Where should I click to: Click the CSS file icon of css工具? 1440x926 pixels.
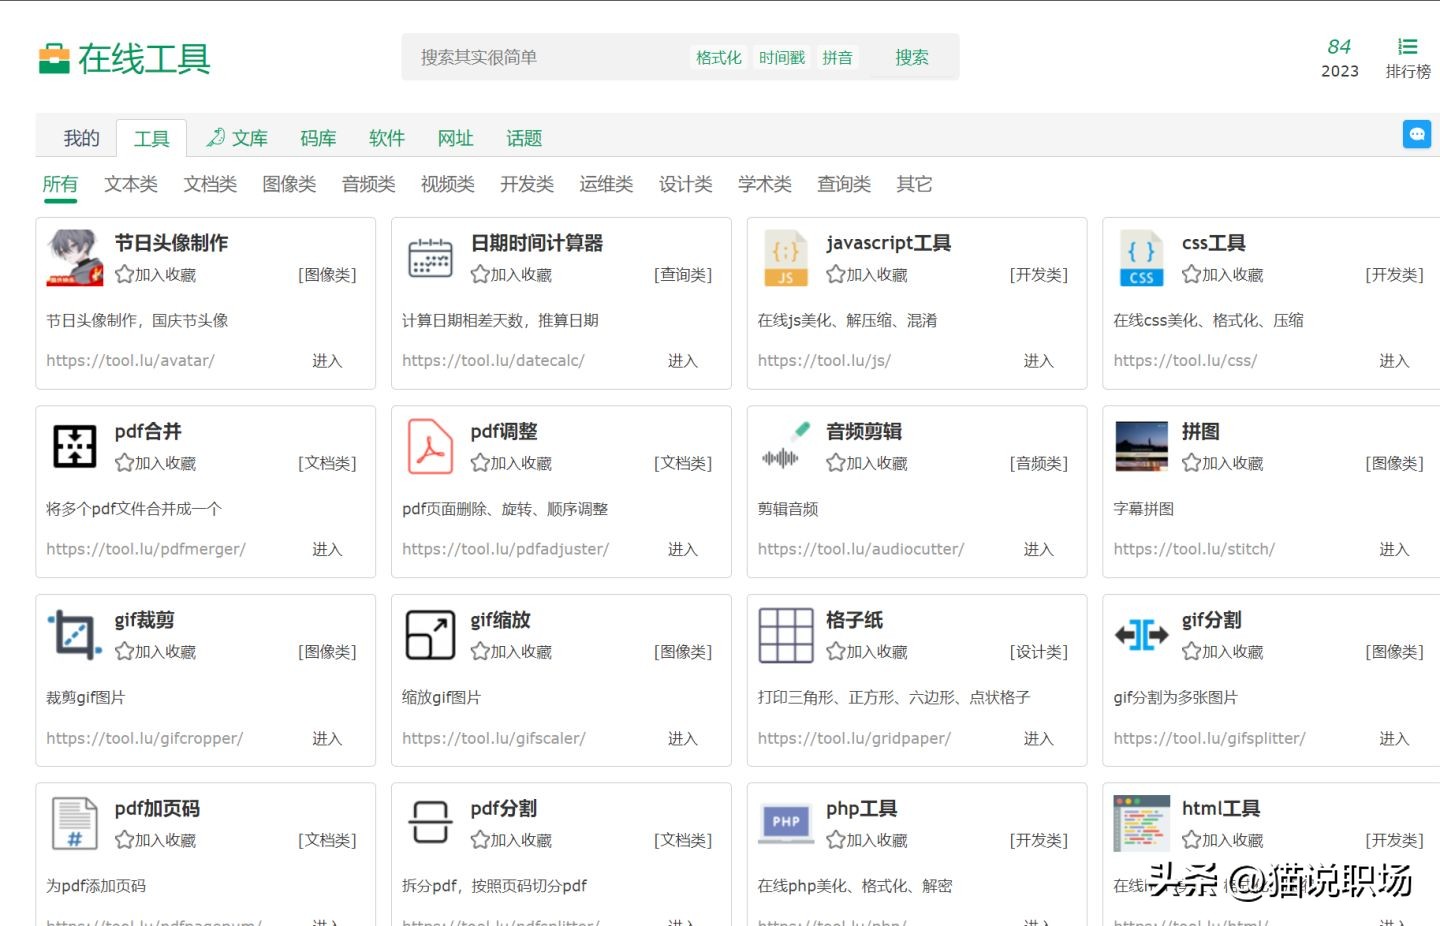(1141, 258)
